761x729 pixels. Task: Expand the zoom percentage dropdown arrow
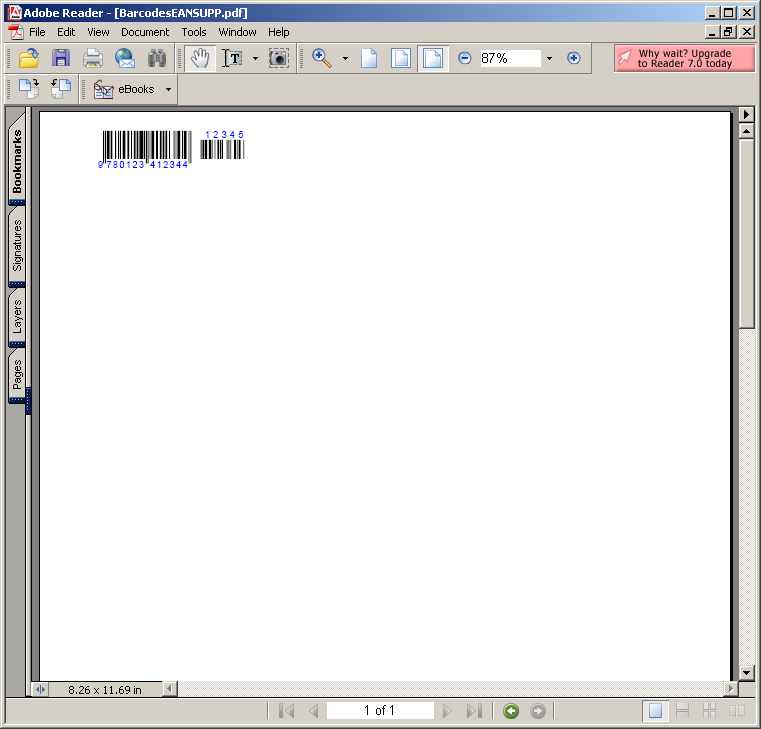[549, 58]
